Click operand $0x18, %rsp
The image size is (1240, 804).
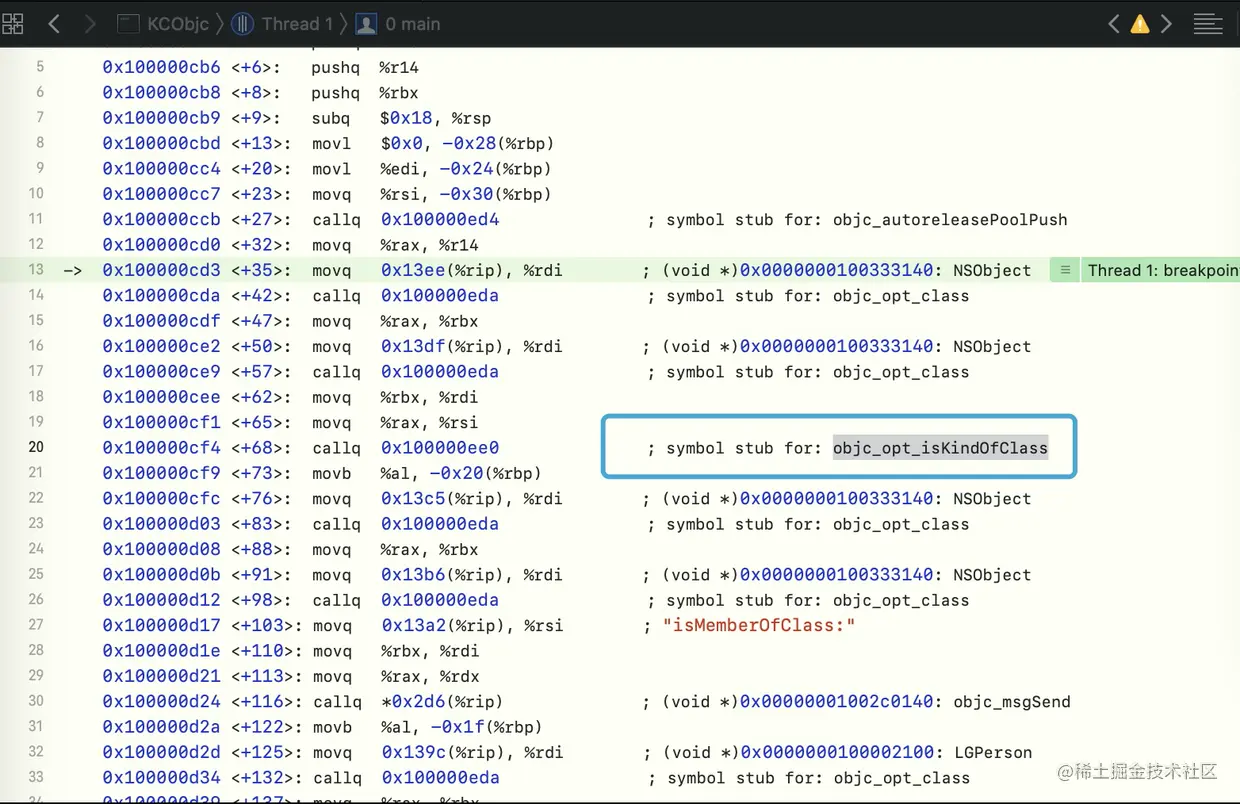tap(436, 118)
